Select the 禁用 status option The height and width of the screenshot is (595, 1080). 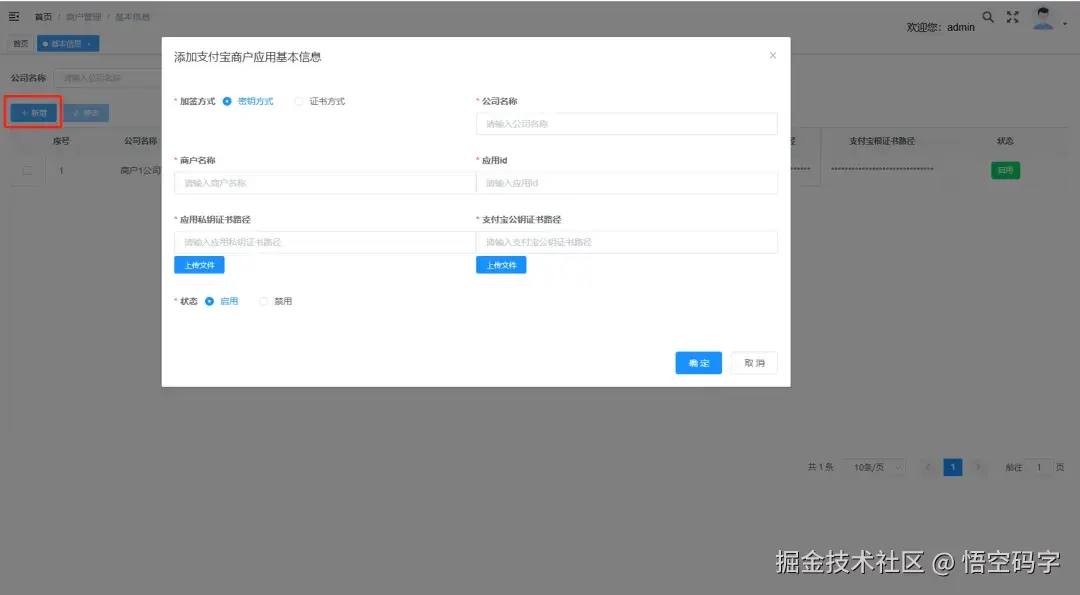pos(263,301)
